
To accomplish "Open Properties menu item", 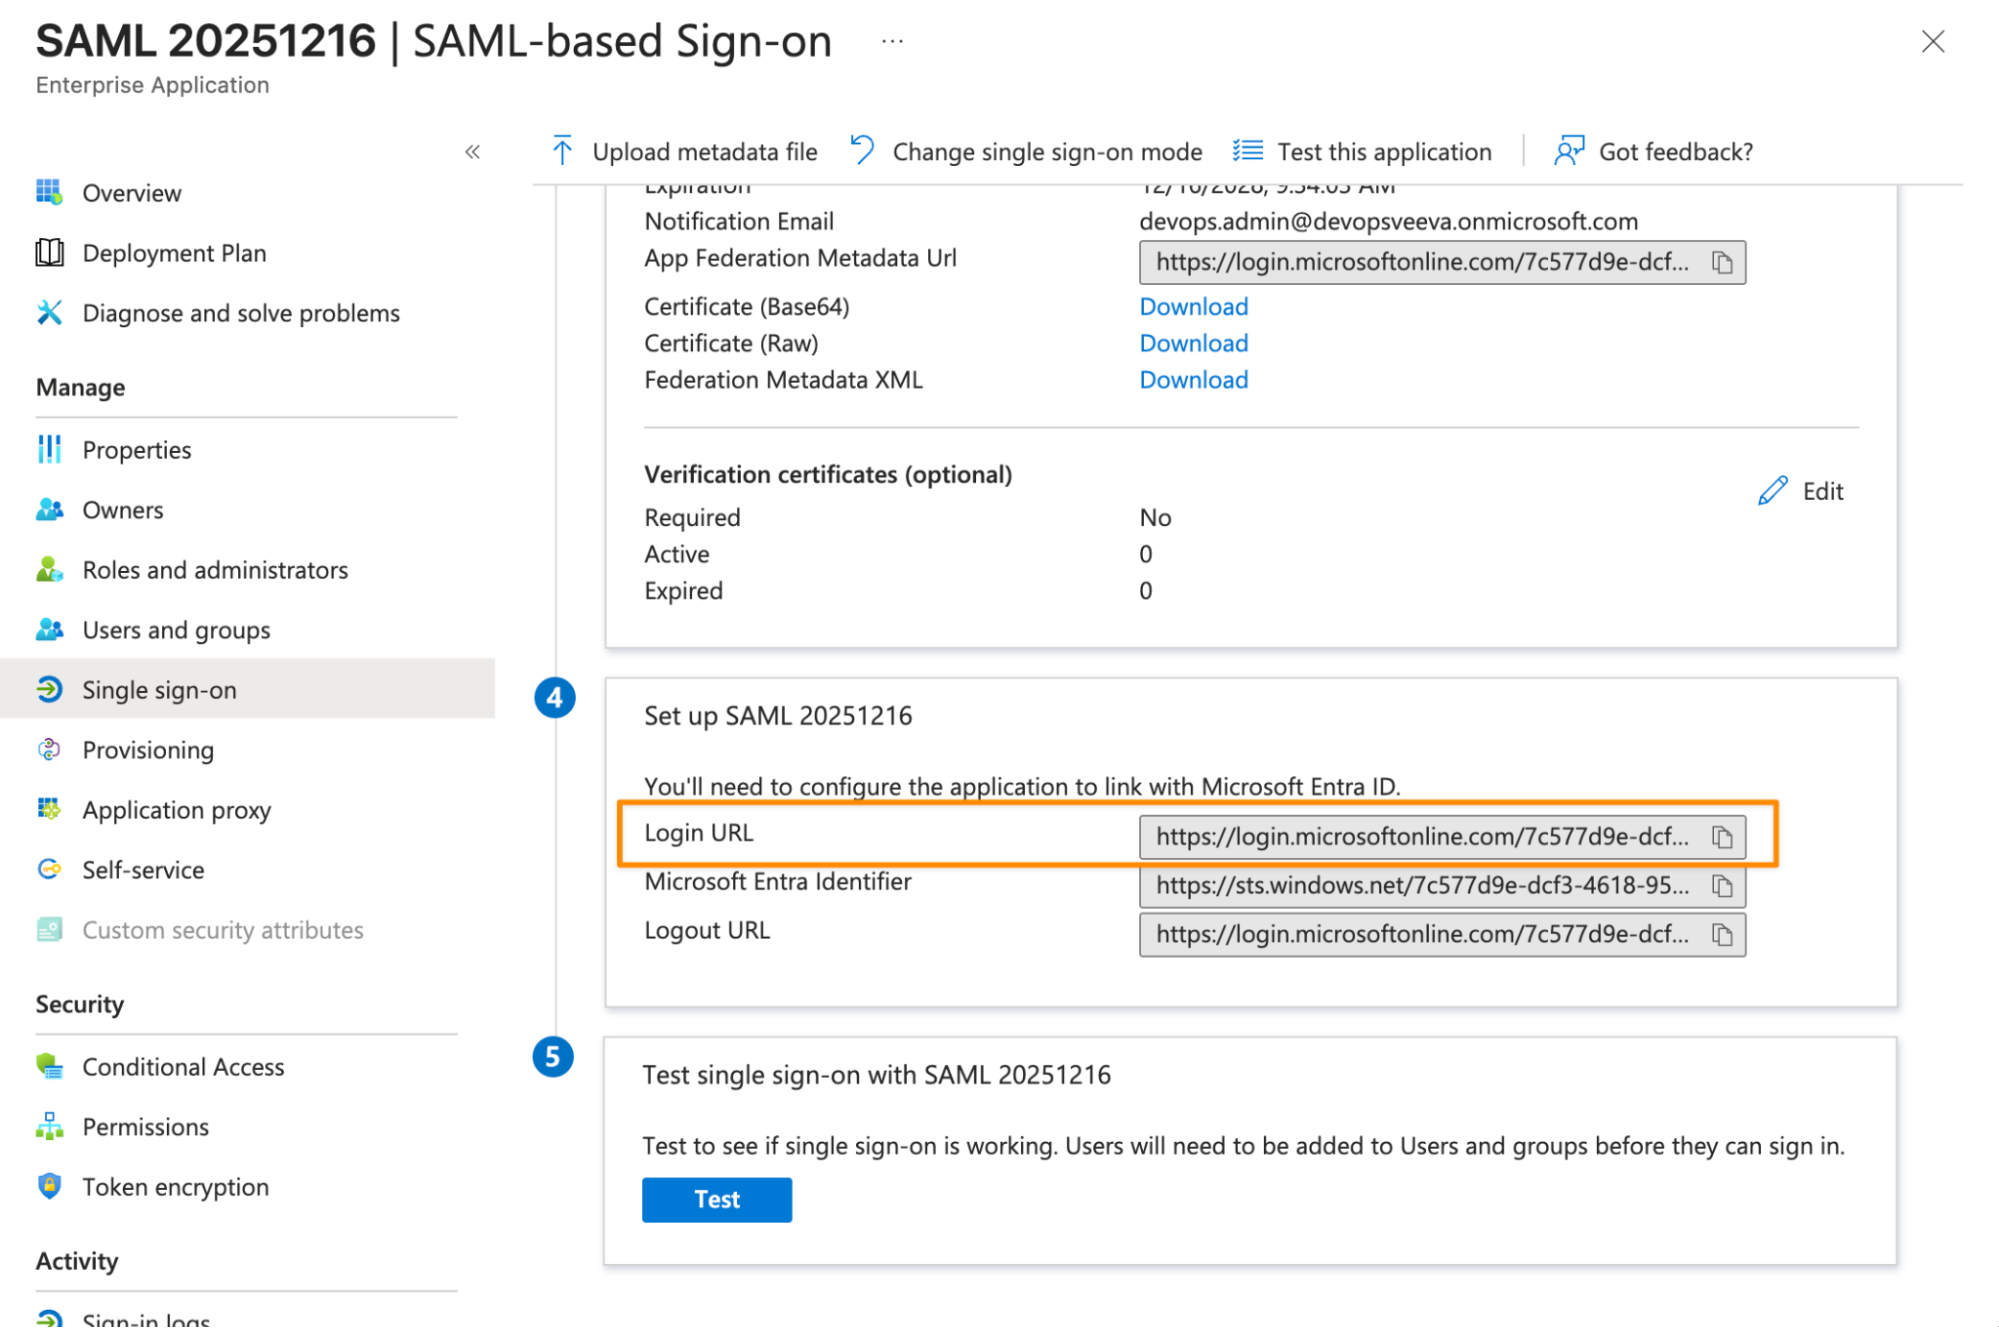I will [136, 450].
